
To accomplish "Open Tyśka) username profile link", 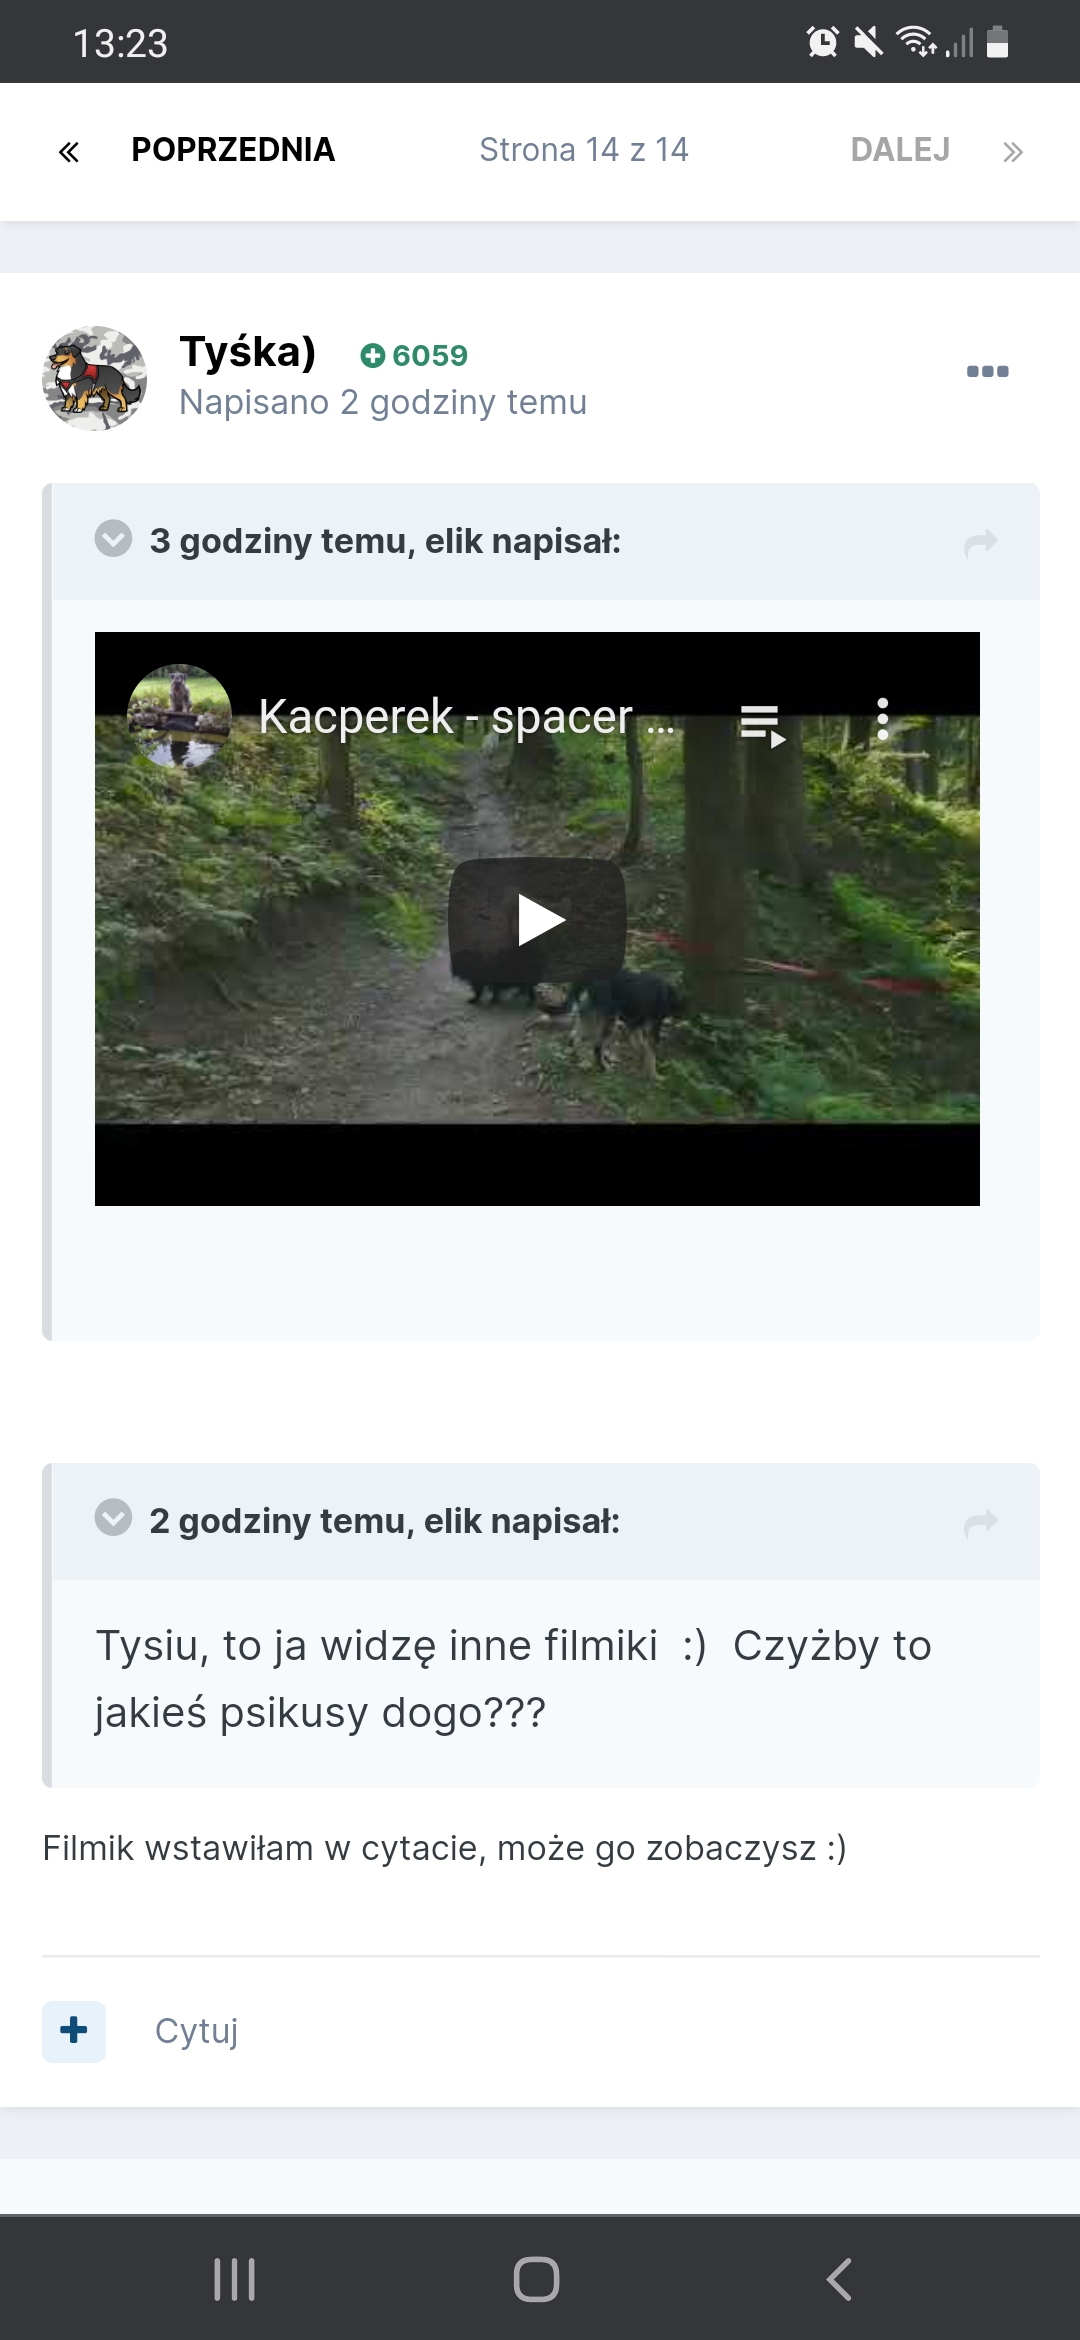I will point(248,352).
